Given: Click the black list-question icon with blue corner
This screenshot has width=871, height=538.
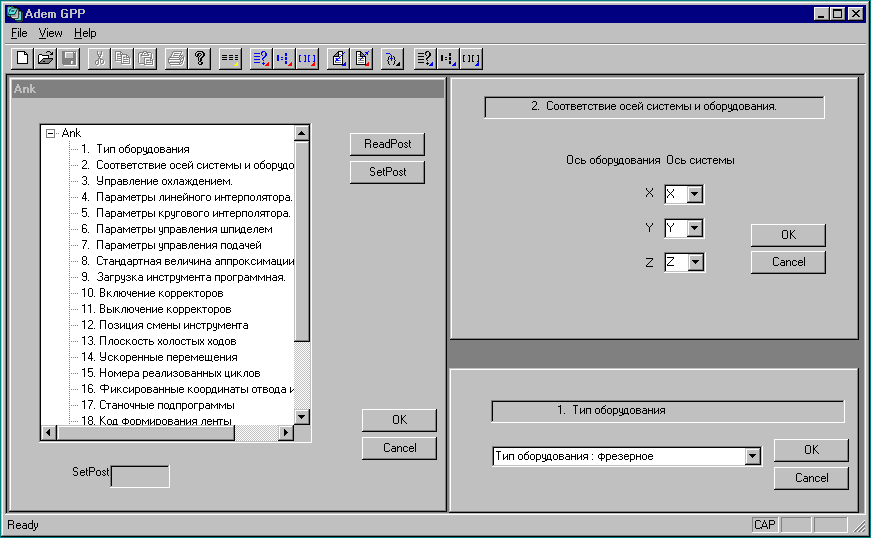Looking at the screenshot, I should [x=424, y=58].
